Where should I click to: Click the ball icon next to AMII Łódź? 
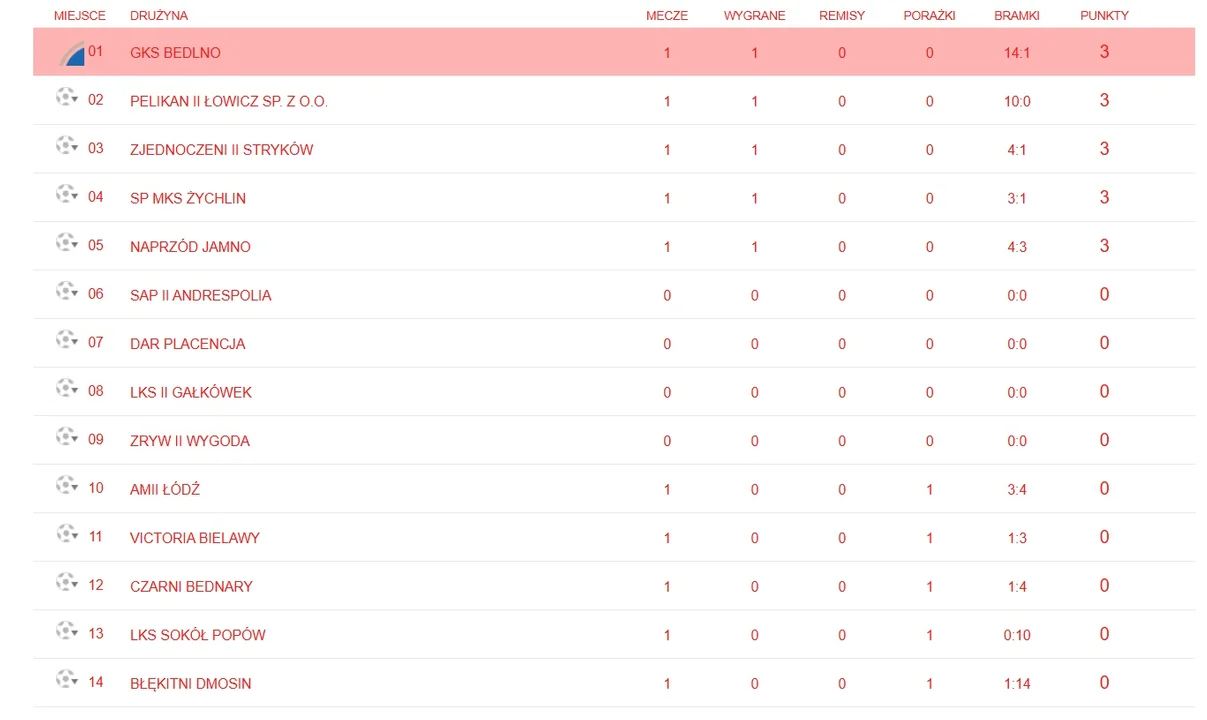pyautogui.click(x=66, y=486)
